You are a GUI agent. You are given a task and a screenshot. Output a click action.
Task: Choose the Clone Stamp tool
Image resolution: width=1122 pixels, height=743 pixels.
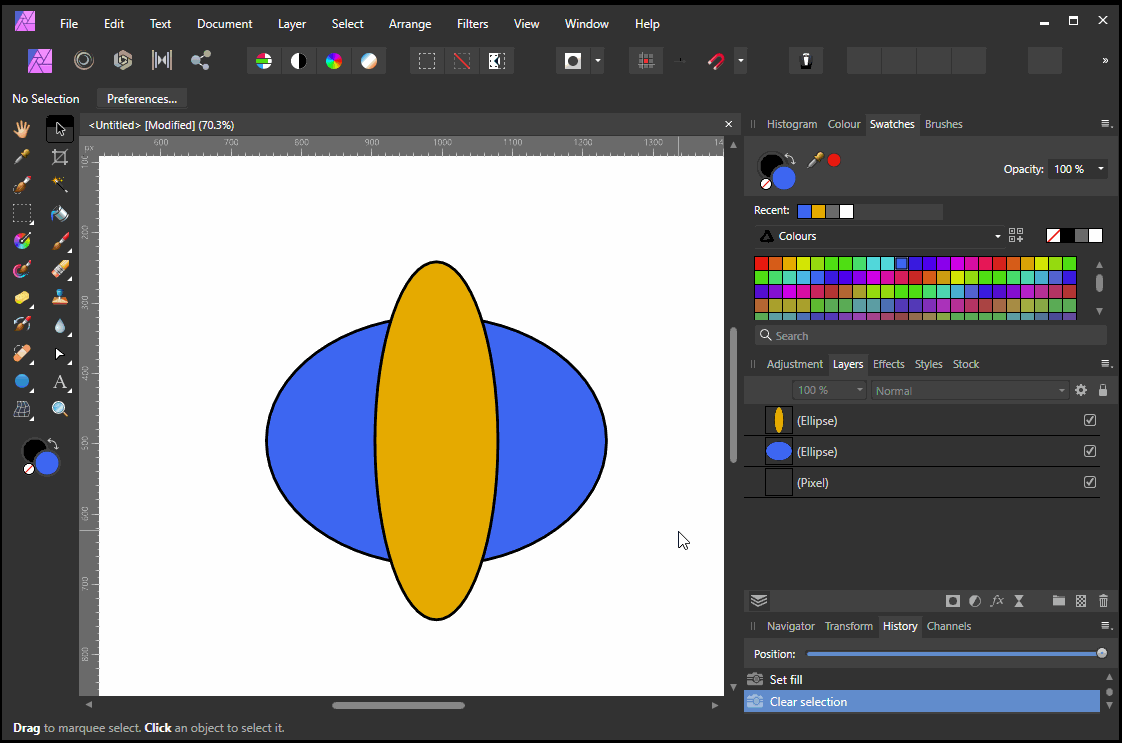(x=60, y=298)
